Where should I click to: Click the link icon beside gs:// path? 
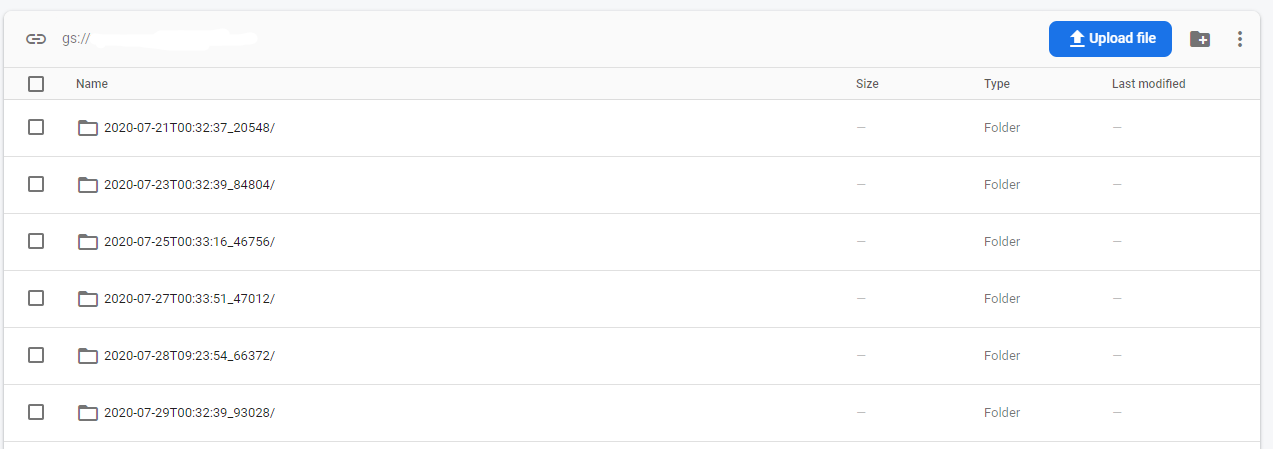[x=36, y=39]
